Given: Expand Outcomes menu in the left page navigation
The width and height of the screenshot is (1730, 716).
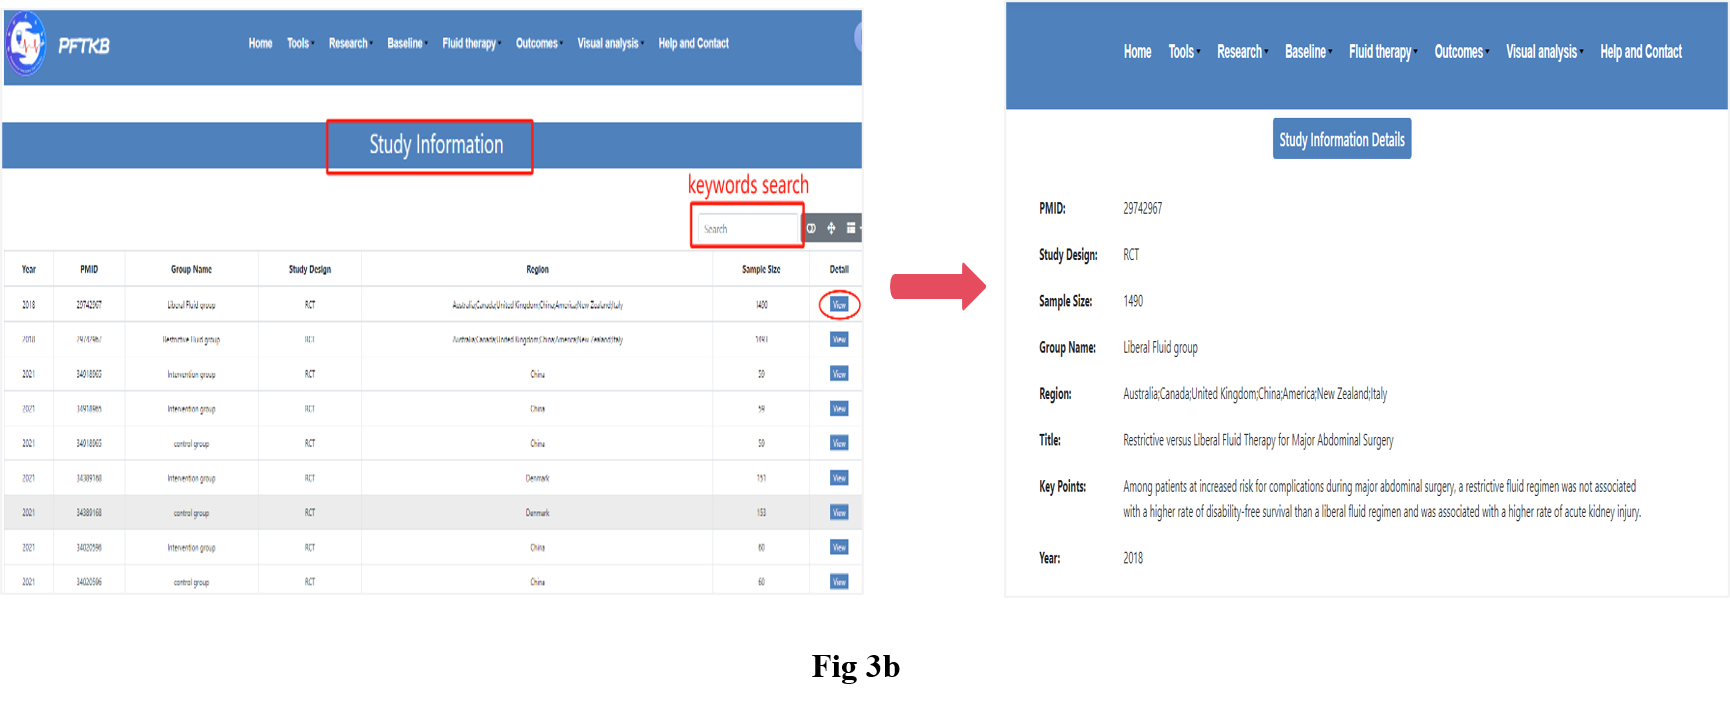Looking at the screenshot, I should (x=538, y=43).
